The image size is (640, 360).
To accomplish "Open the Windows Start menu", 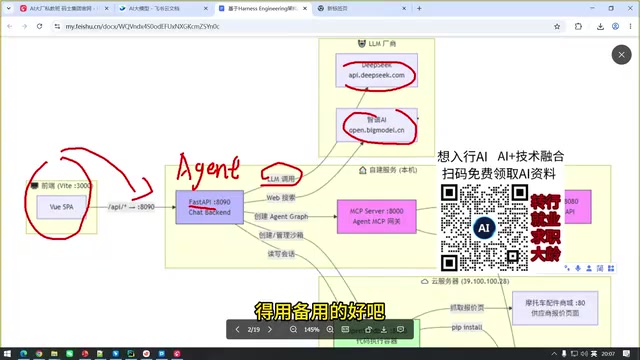I will click(x=7, y=353).
